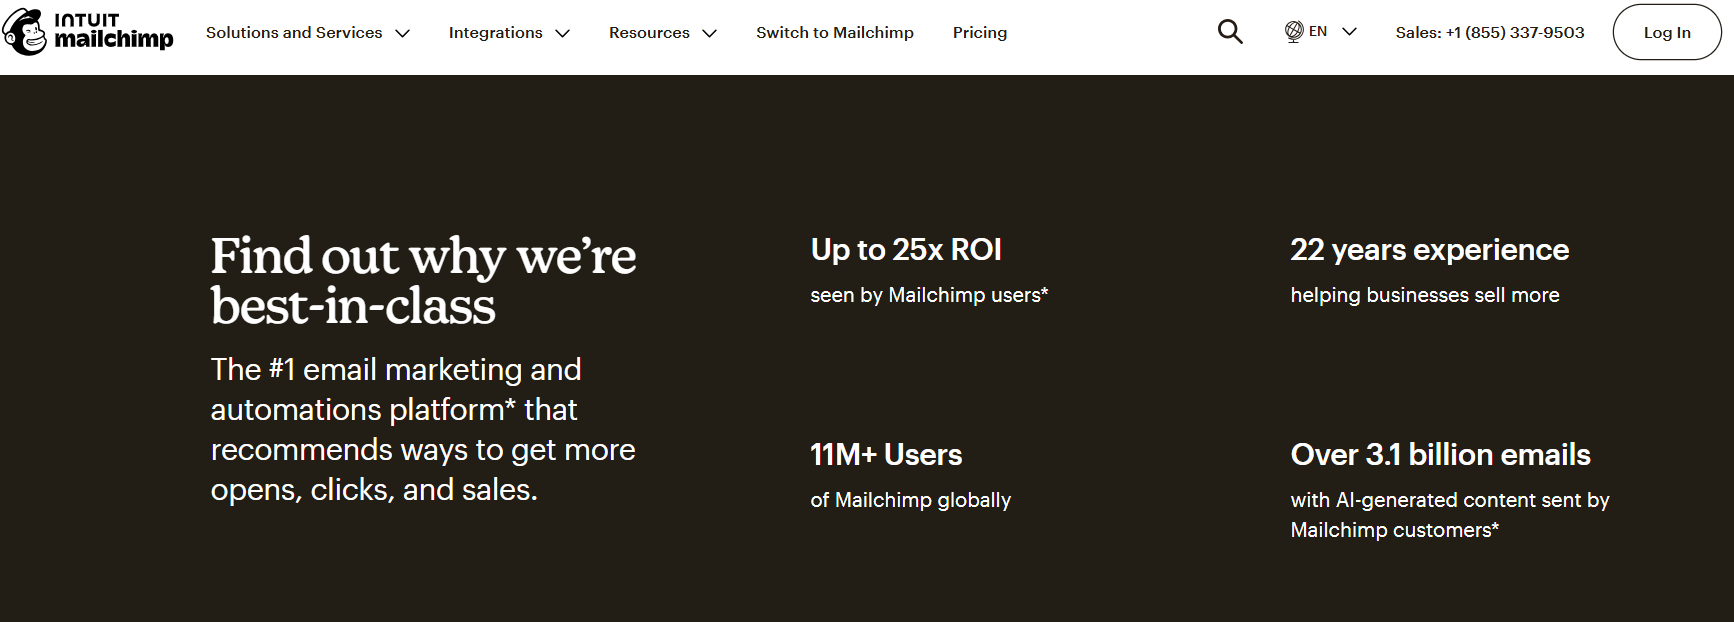This screenshot has width=1734, height=622.
Task: Open the search magnifier icon
Action: 1230,32
